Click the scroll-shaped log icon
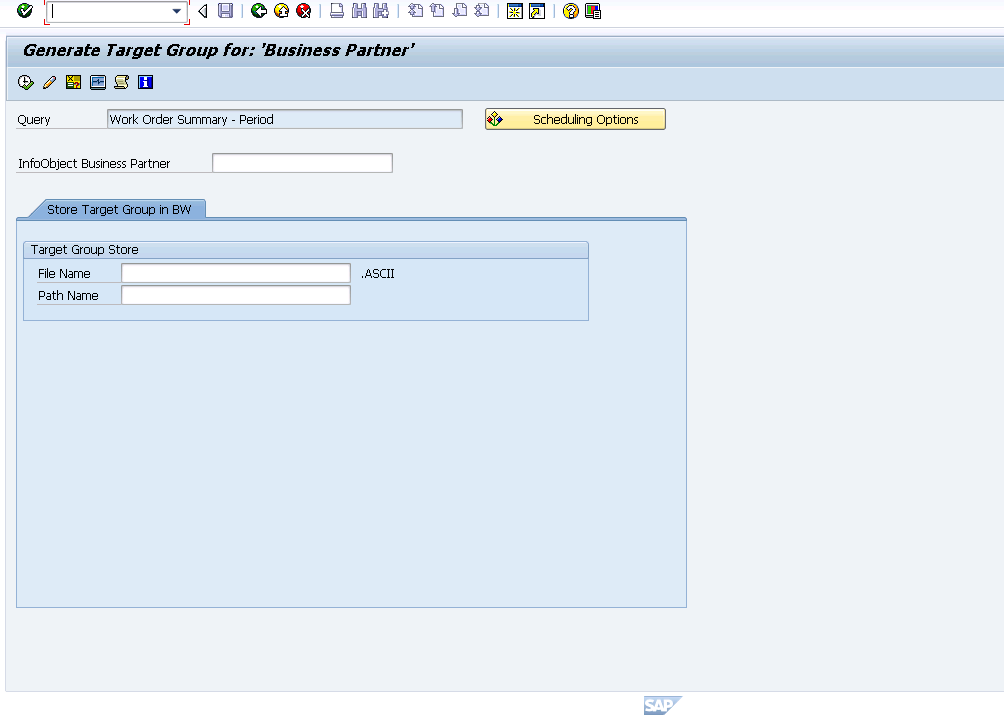The image size is (1004, 715). pos(121,82)
